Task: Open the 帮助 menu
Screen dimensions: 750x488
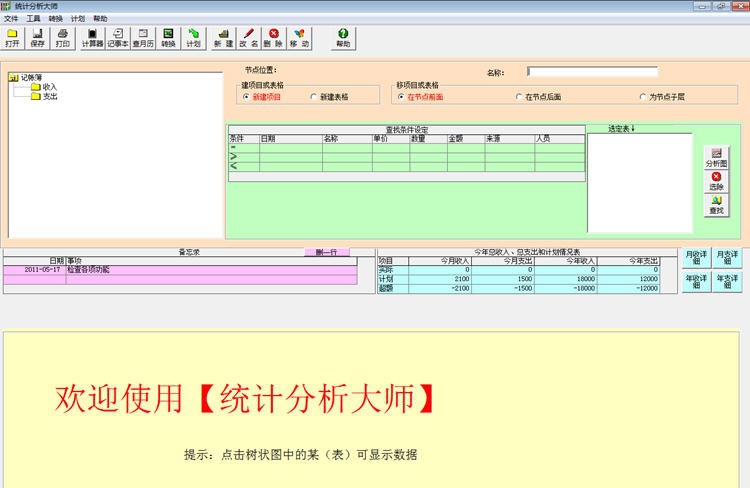Action: click(100, 19)
